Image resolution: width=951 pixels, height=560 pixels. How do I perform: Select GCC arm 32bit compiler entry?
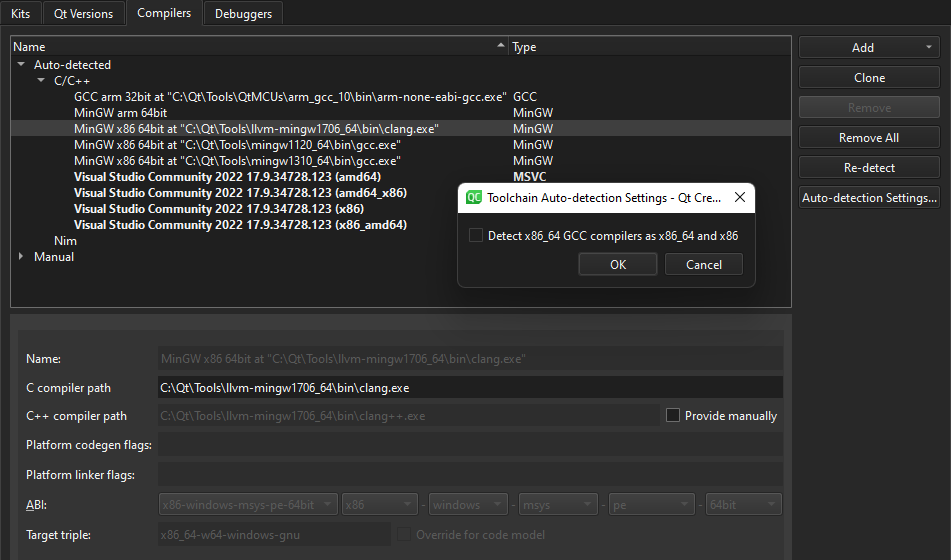point(290,97)
